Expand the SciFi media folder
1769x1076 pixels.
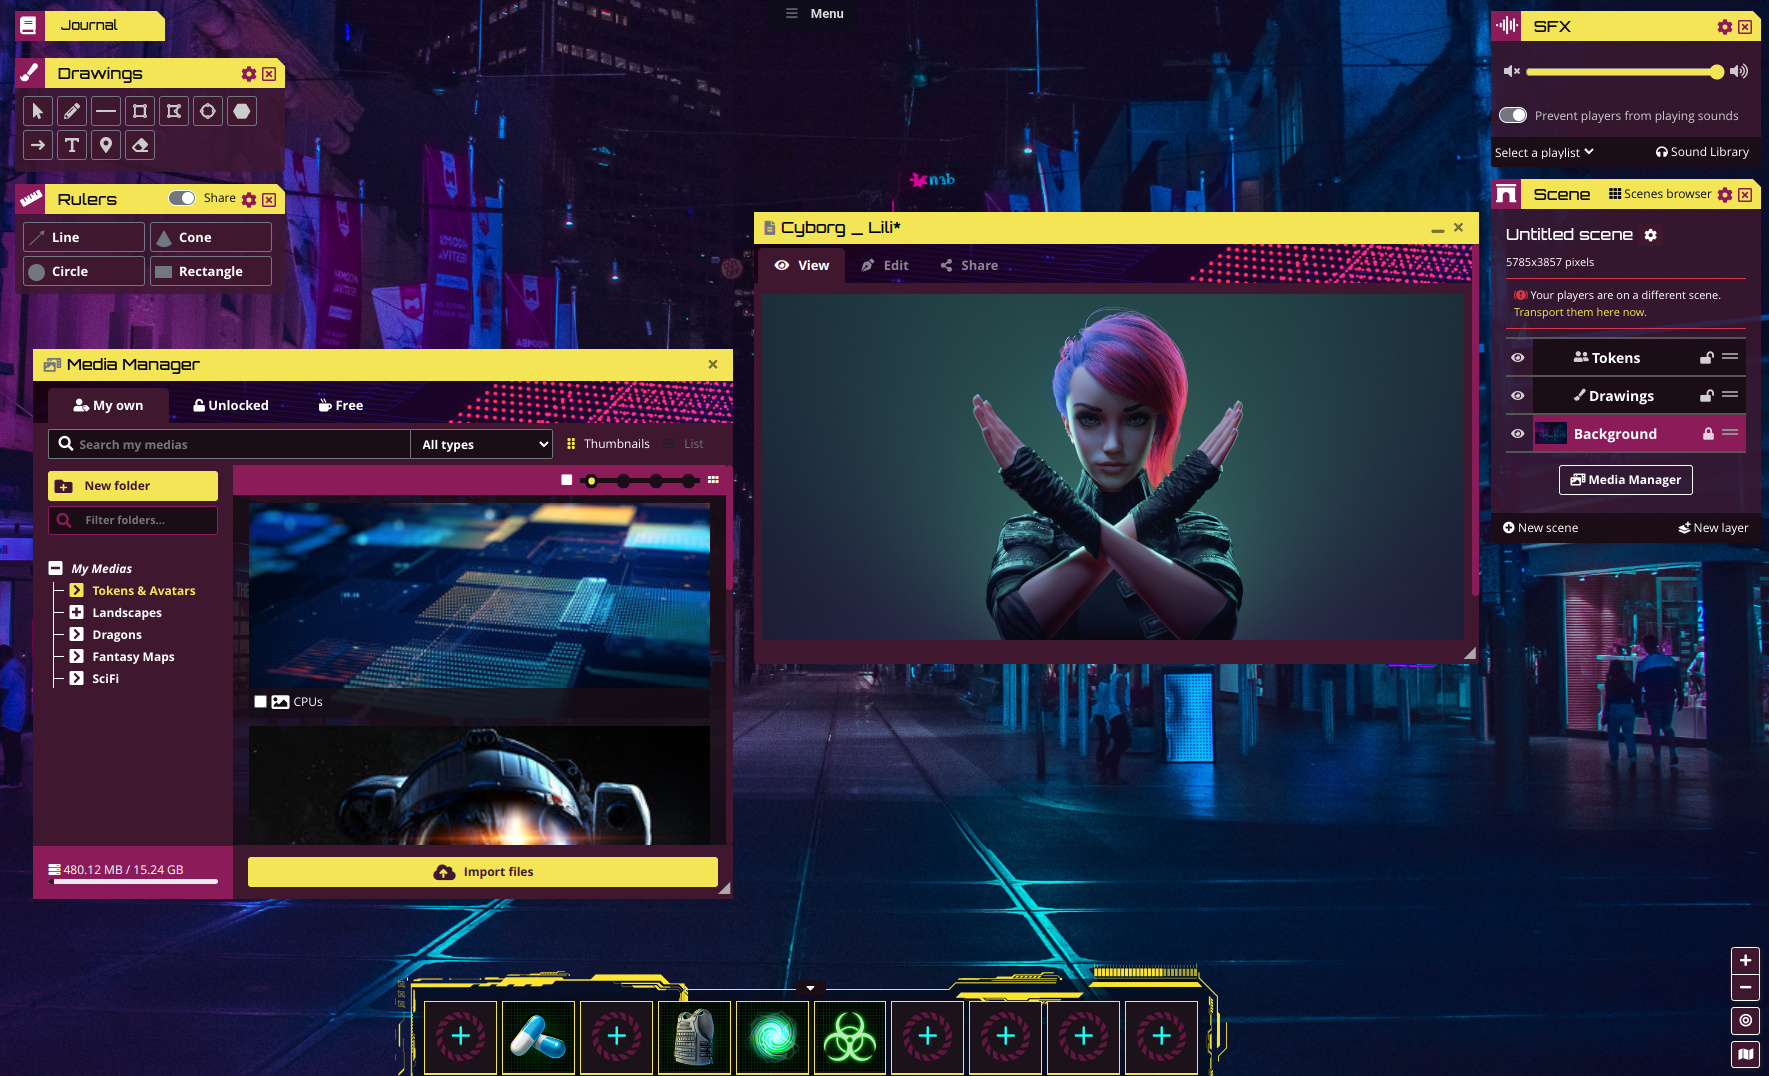pos(77,678)
